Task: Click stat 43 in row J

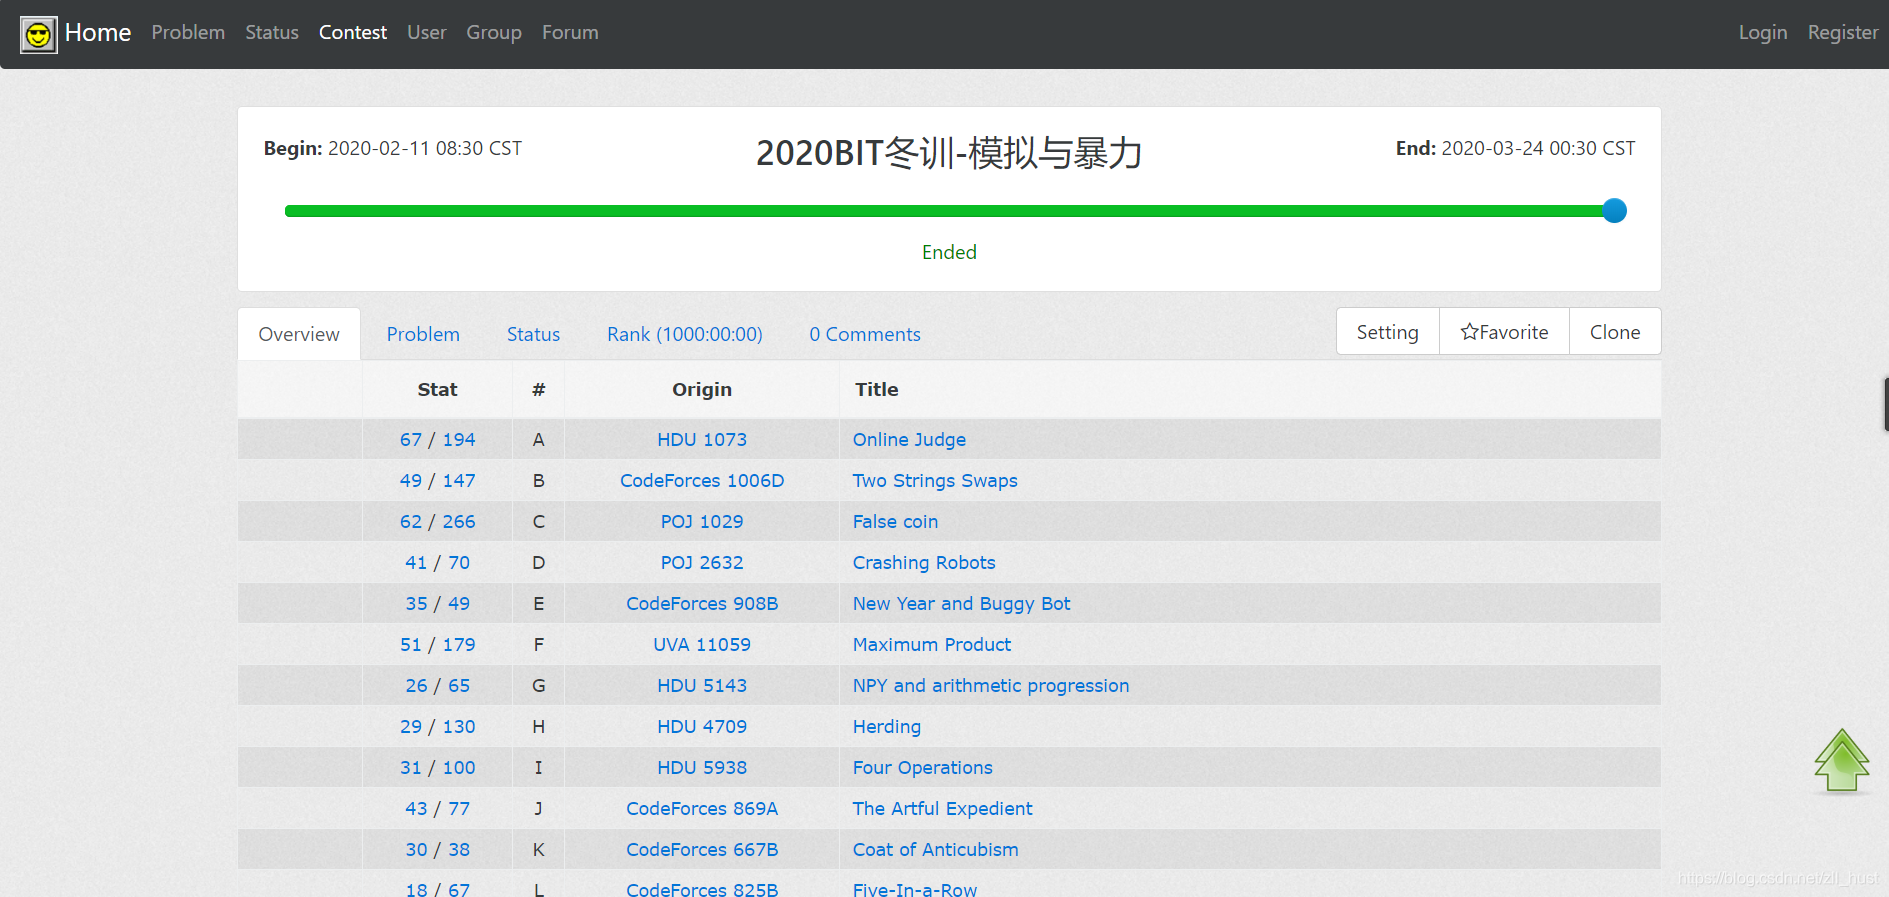Action: tap(416, 808)
